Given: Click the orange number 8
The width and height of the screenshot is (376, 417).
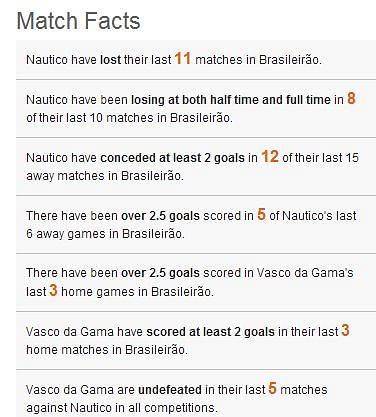Looking at the screenshot, I should point(351,98).
